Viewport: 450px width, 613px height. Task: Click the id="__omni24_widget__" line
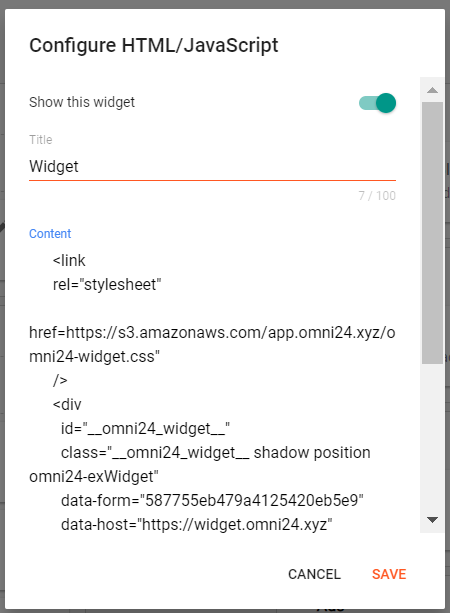145,428
